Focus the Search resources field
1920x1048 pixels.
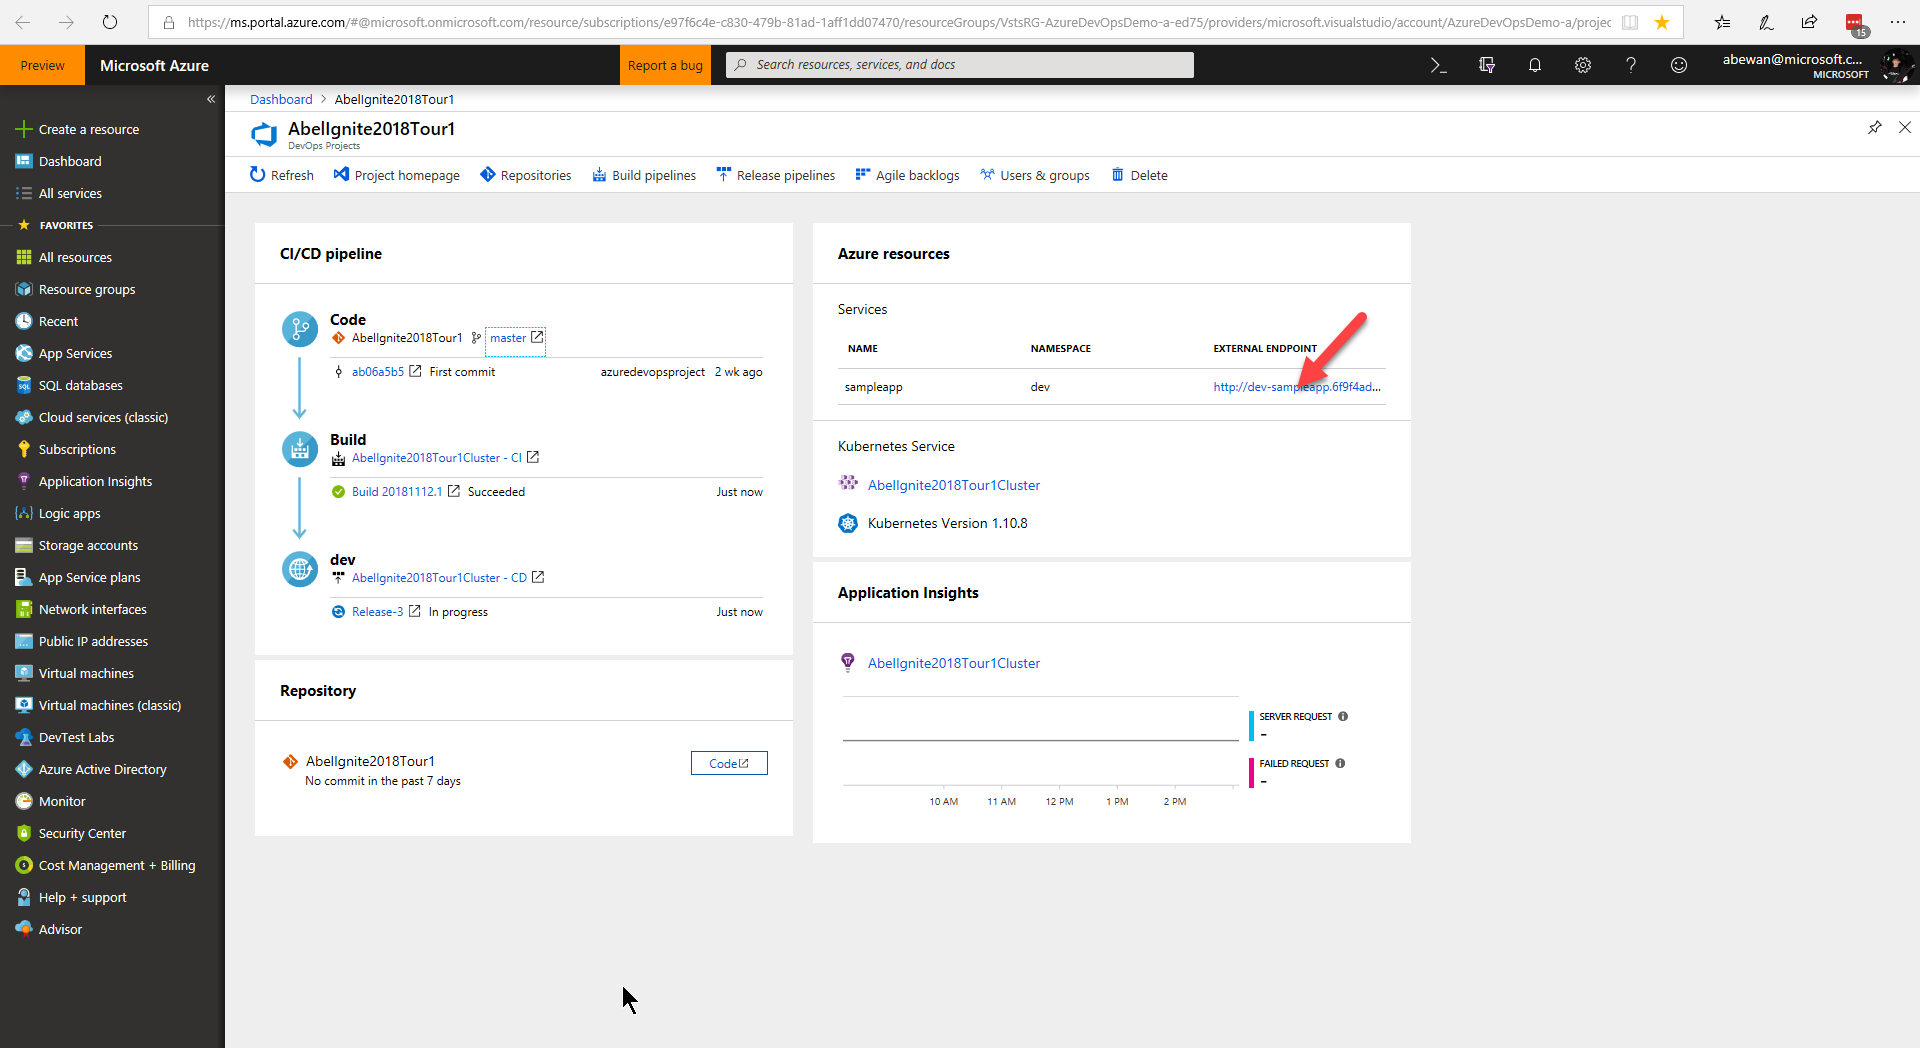(x=960, y=65)
